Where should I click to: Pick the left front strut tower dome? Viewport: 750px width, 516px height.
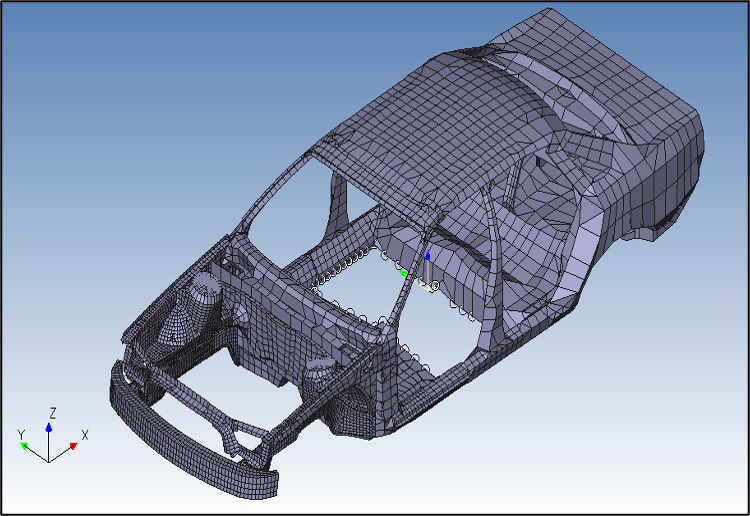pos(203,292)
